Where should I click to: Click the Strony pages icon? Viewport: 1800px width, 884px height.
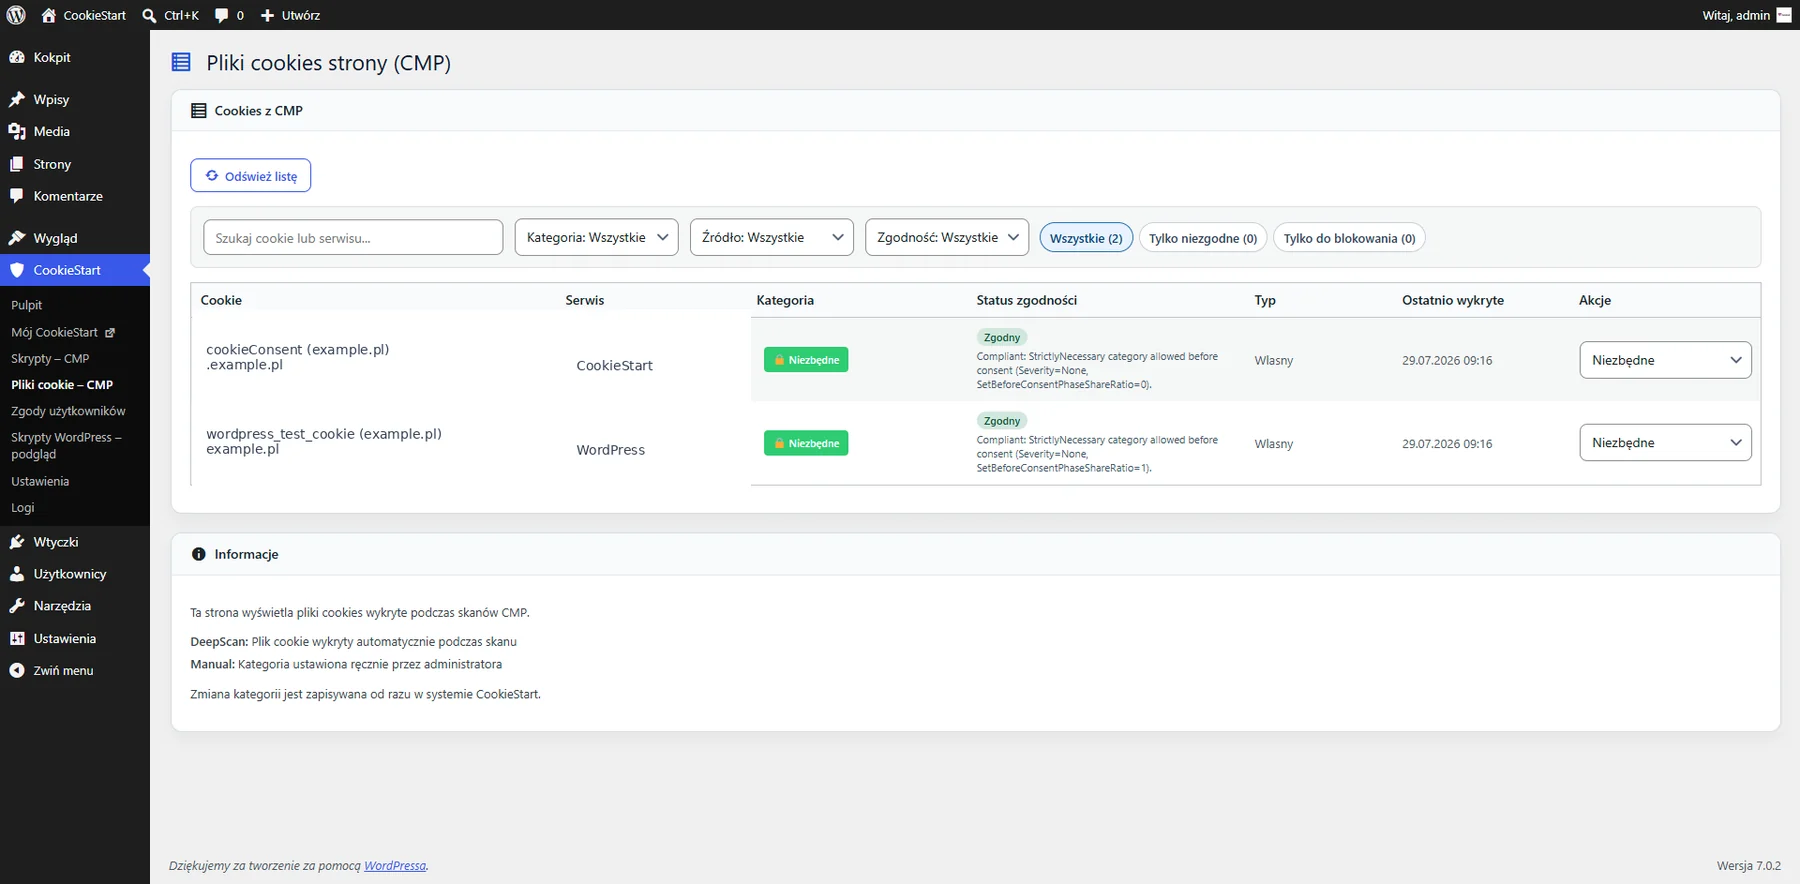pos(17,164)
